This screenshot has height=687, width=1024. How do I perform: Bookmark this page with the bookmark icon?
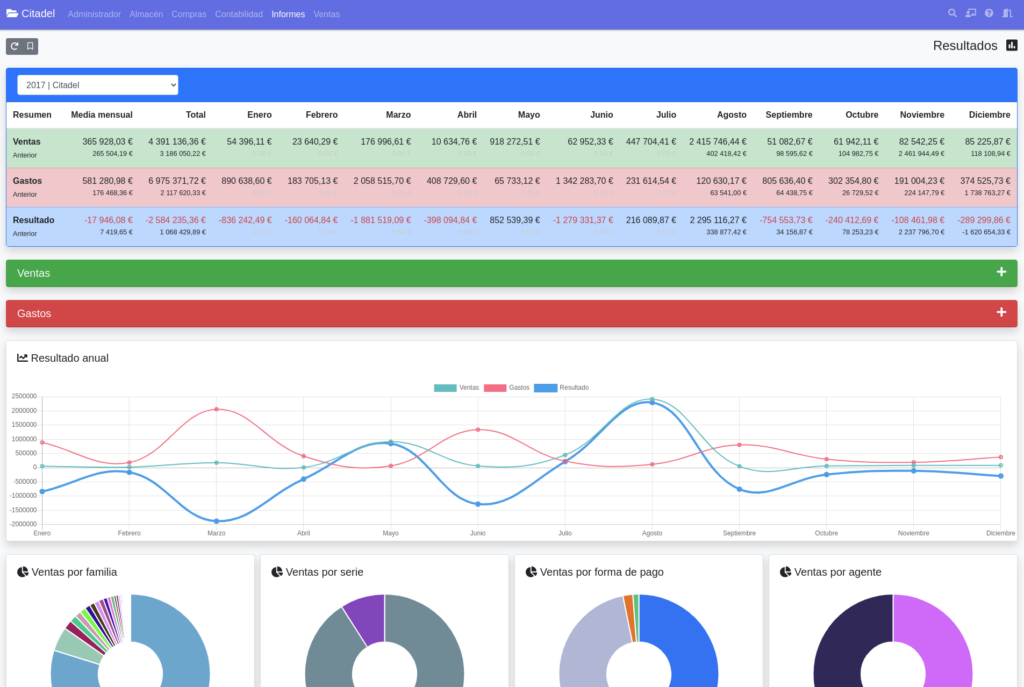click(x=30, y=46)
